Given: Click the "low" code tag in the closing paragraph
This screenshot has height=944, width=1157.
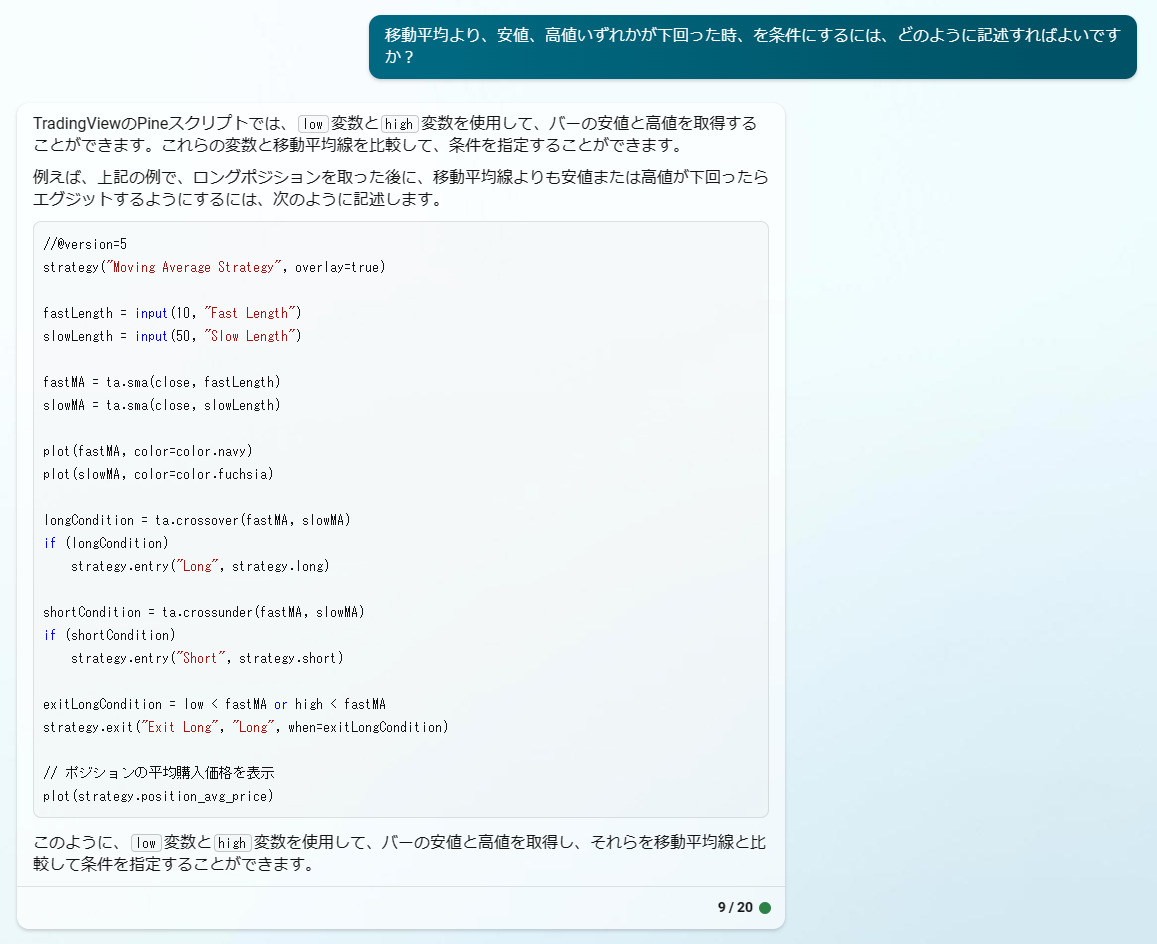Looking at the screenshot, I should pos(146,843).
